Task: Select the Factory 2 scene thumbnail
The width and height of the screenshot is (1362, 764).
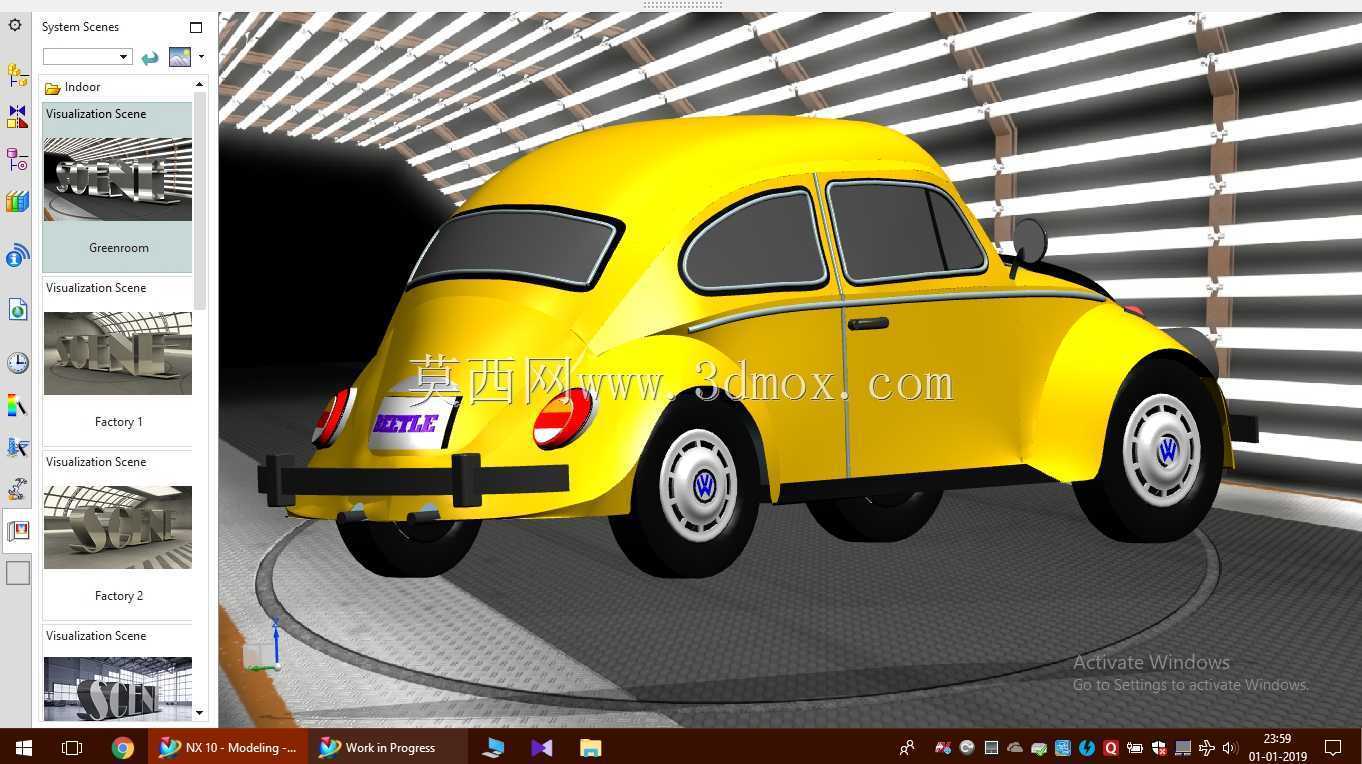Action: 117,527
